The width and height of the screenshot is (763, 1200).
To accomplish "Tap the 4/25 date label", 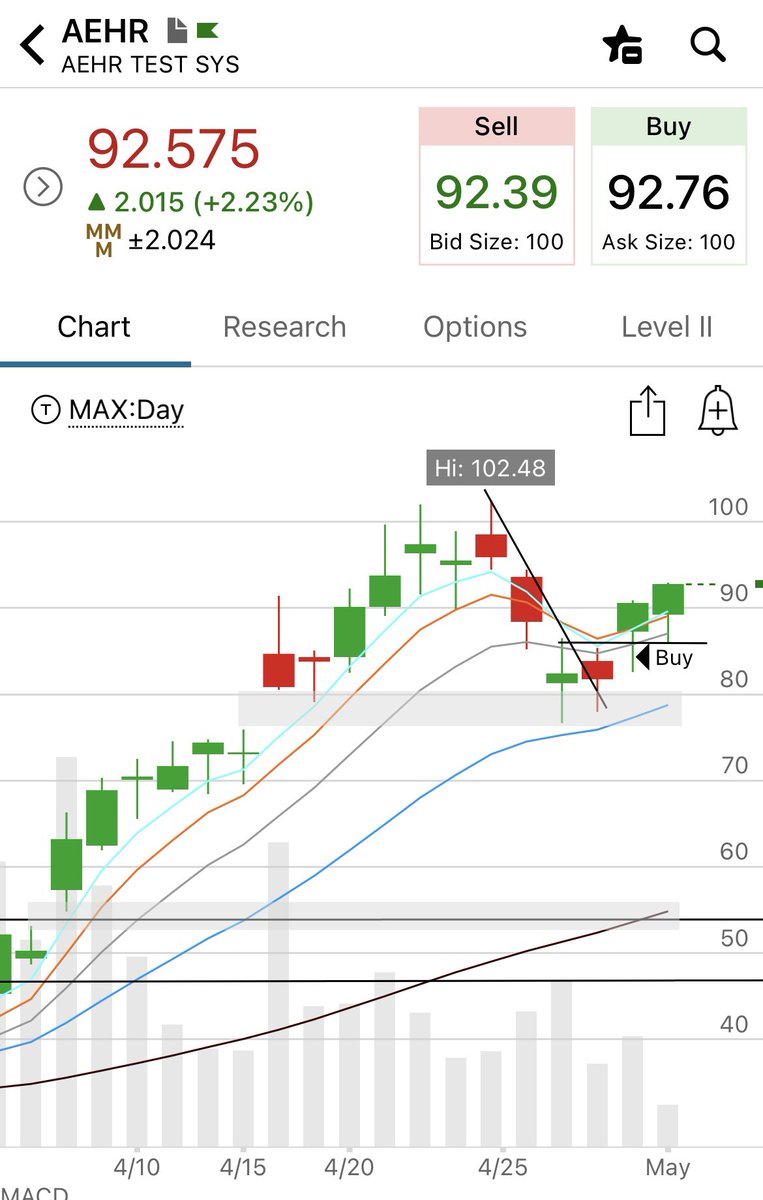I will point(502,1166).
